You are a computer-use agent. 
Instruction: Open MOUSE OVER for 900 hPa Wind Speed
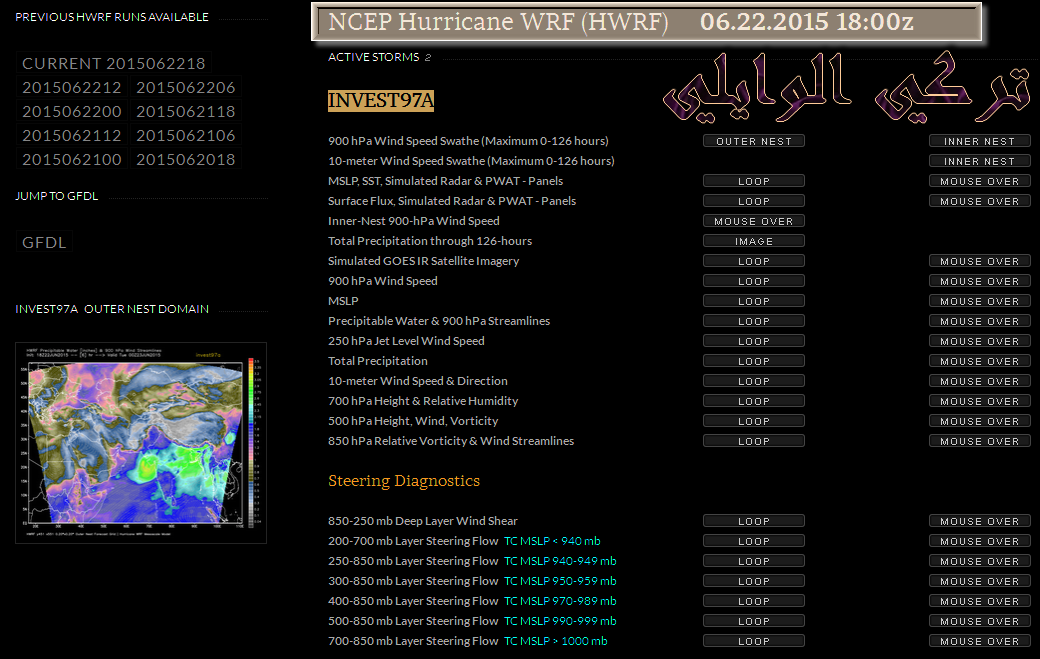pyautogui.click(x=980, y=281)
